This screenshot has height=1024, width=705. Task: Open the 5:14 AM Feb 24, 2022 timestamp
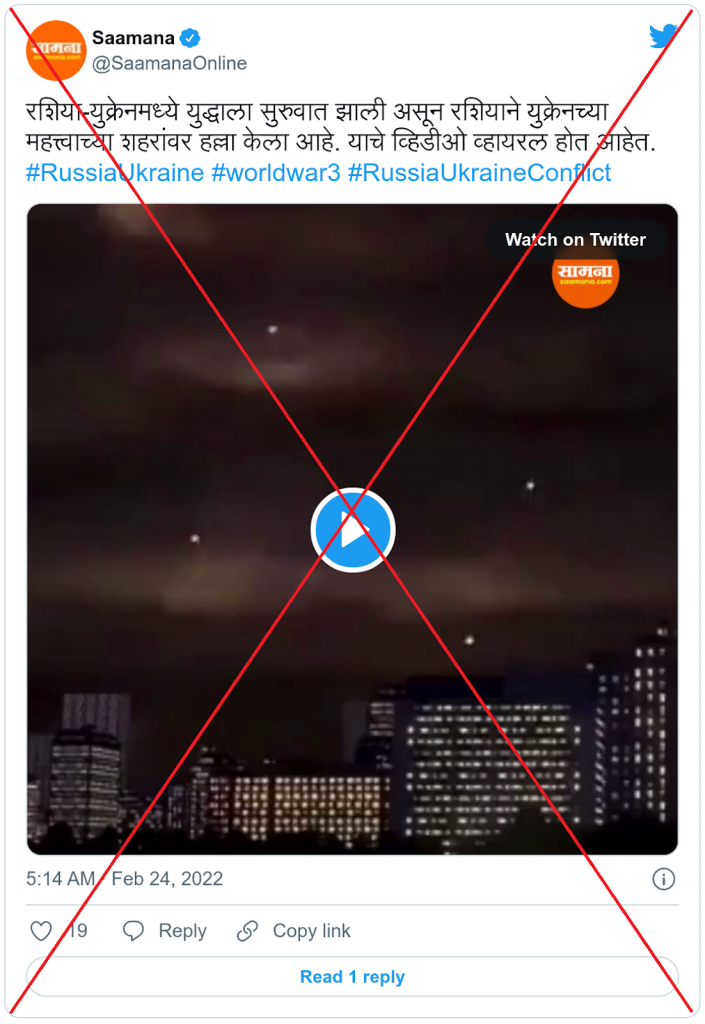point(125,879)
